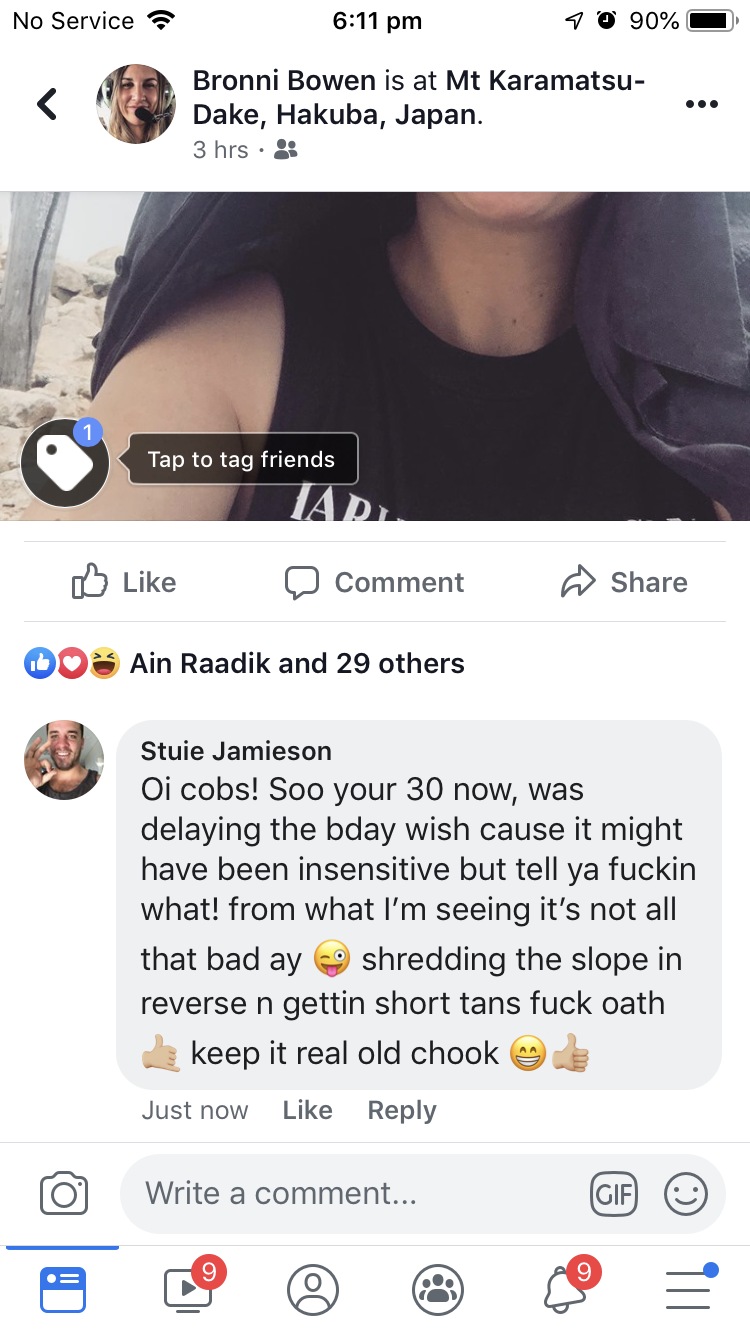Open the three-dot post options menu
The image size is (750, 1334).
pyautogui.click(x=702, y=104)
